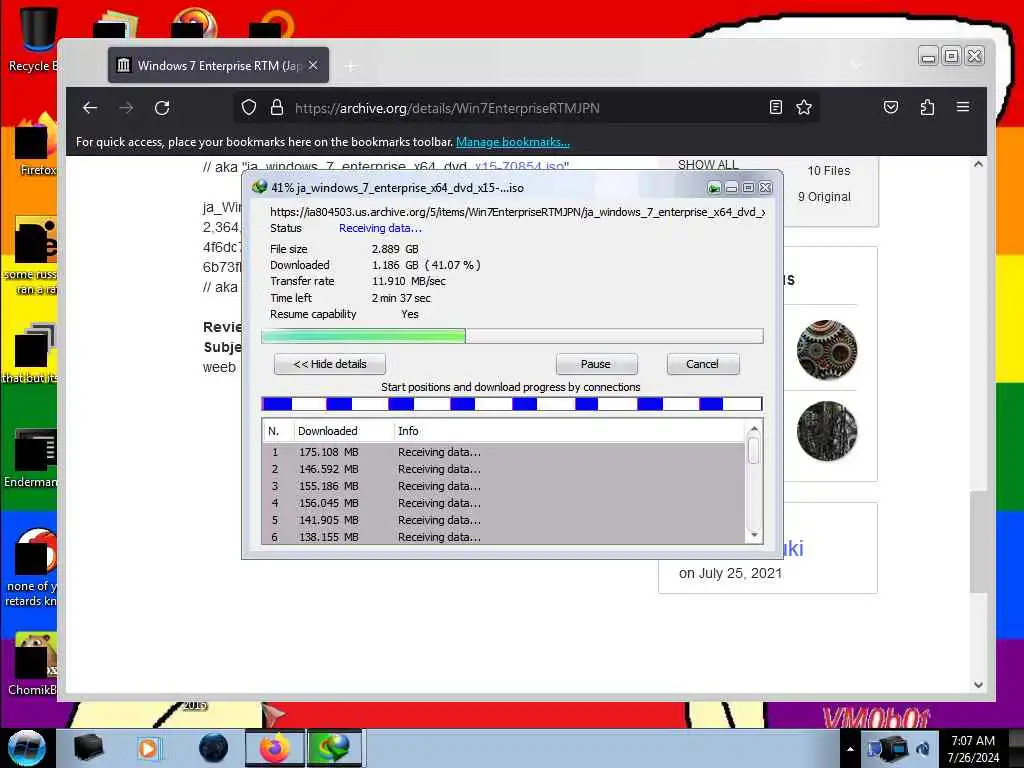Select connection row 4 with 156.045 MB
This screenshot has height=768, width=1024.
503,503
